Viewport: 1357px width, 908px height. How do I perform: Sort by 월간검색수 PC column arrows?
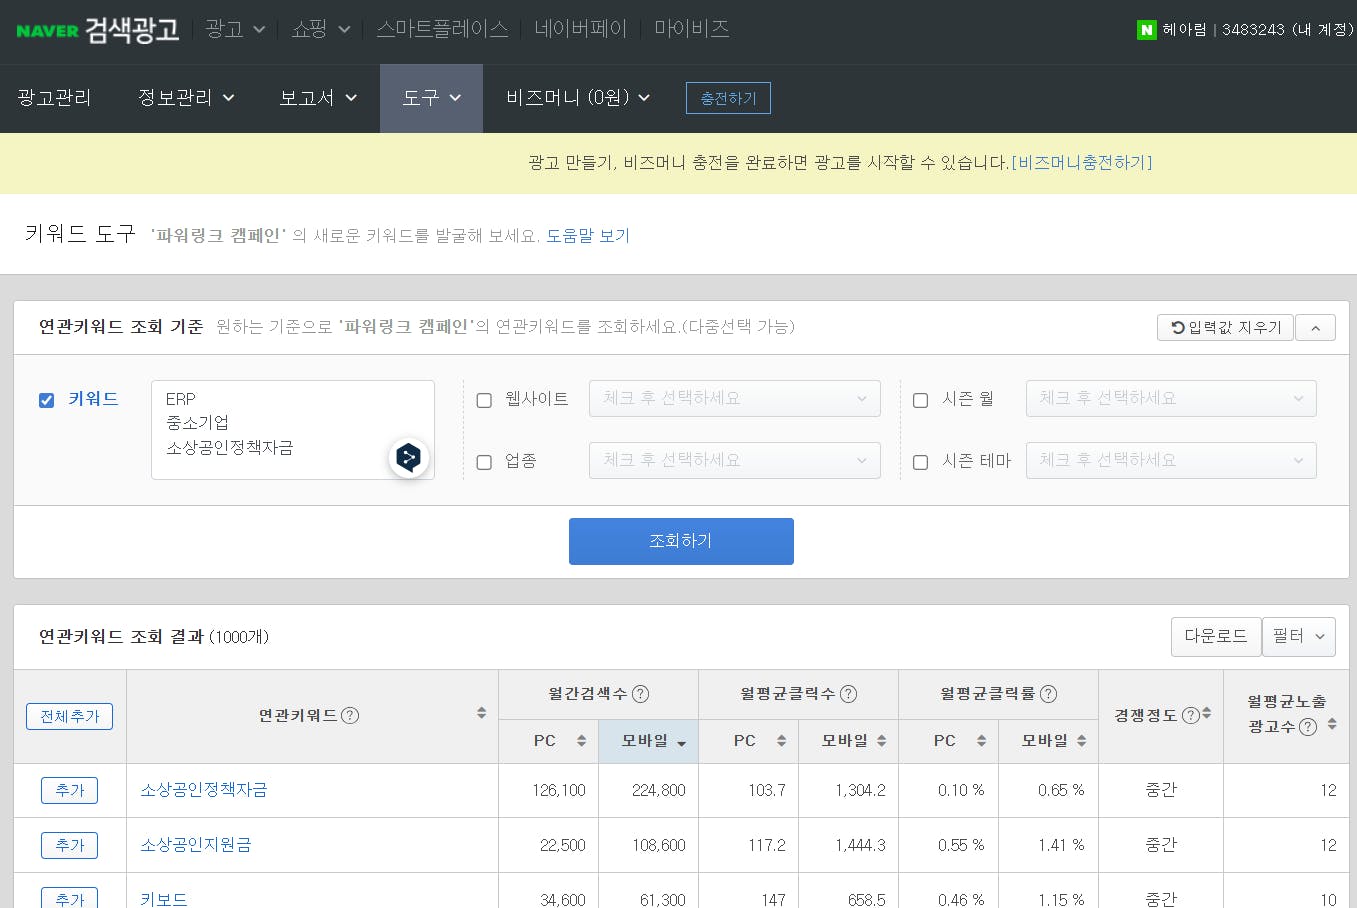coord(581,741)
